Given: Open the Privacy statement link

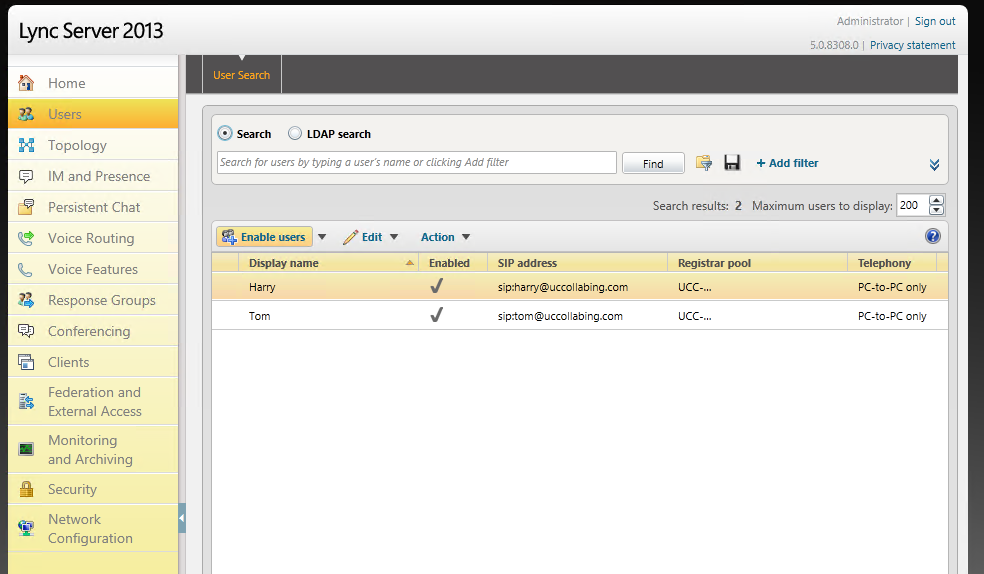Looking at the screenshot, I should pyautogui.click(x=912, y=45).
